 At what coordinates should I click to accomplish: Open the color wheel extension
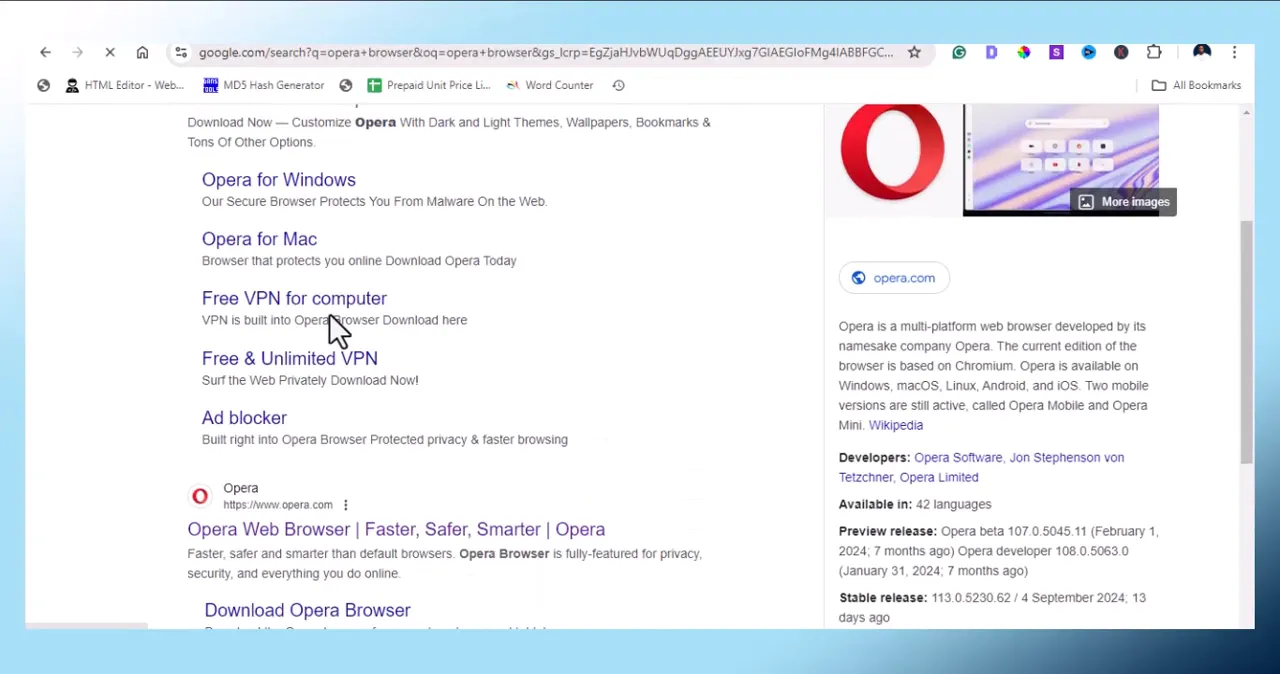1024,52
